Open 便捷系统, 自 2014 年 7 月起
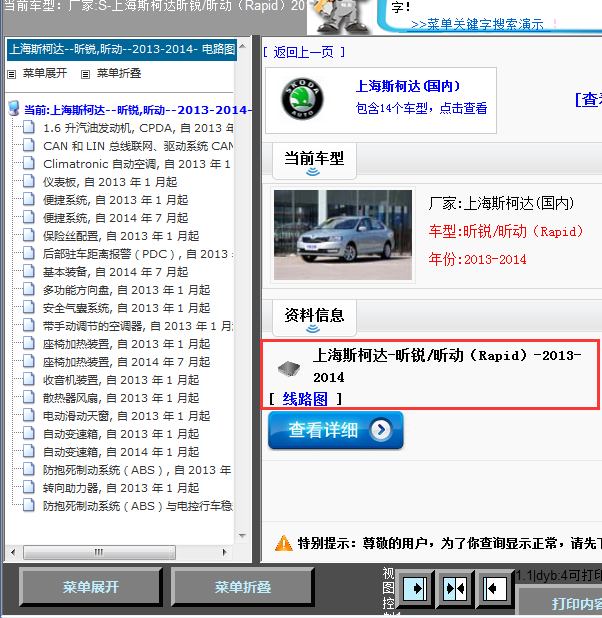Image resolution: width=602 pixels, height=618 pixels. (x=116, y=218)
